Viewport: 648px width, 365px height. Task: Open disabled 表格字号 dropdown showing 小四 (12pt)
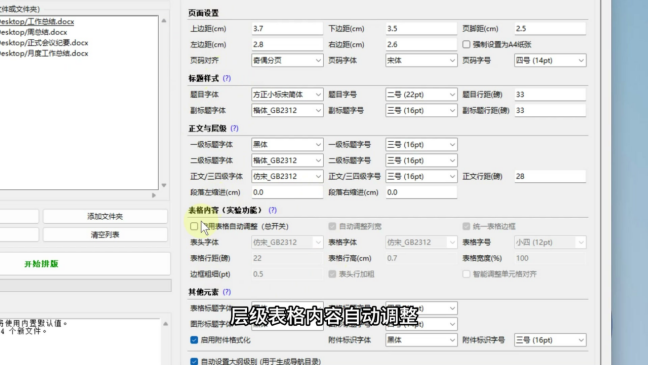550,242
